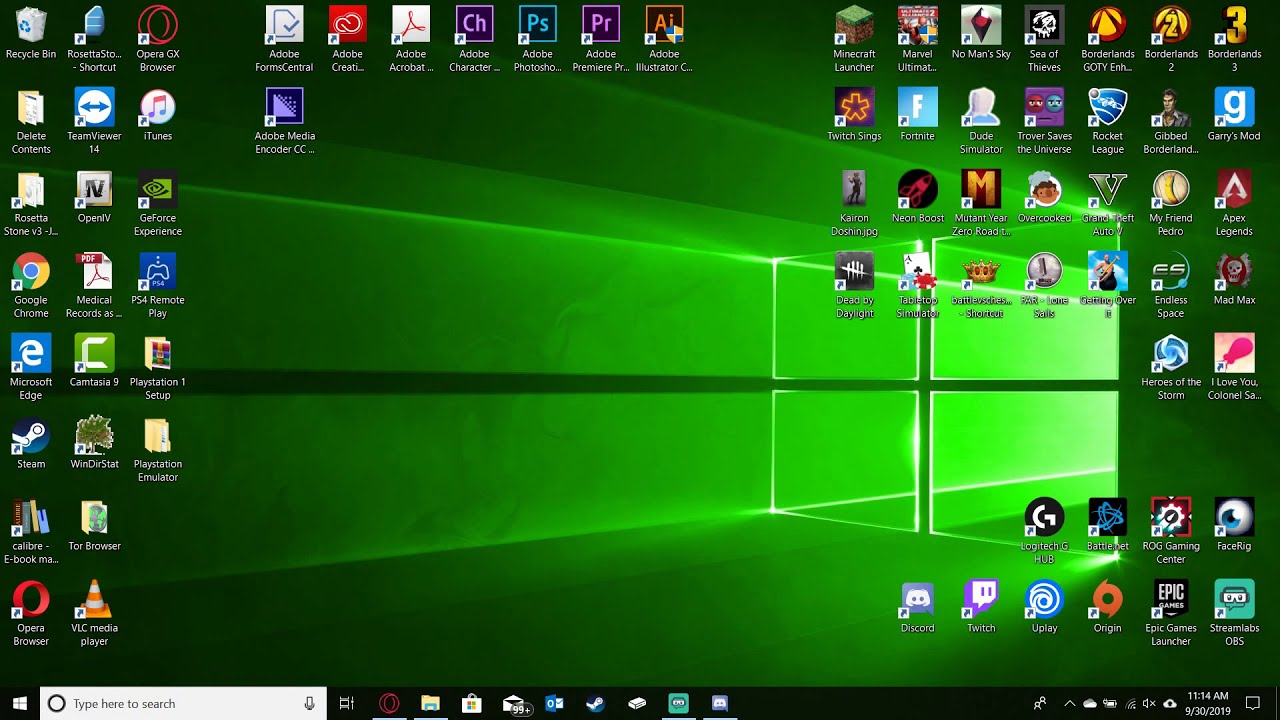Click the Playstation Emulator folder

pos(157,450)
